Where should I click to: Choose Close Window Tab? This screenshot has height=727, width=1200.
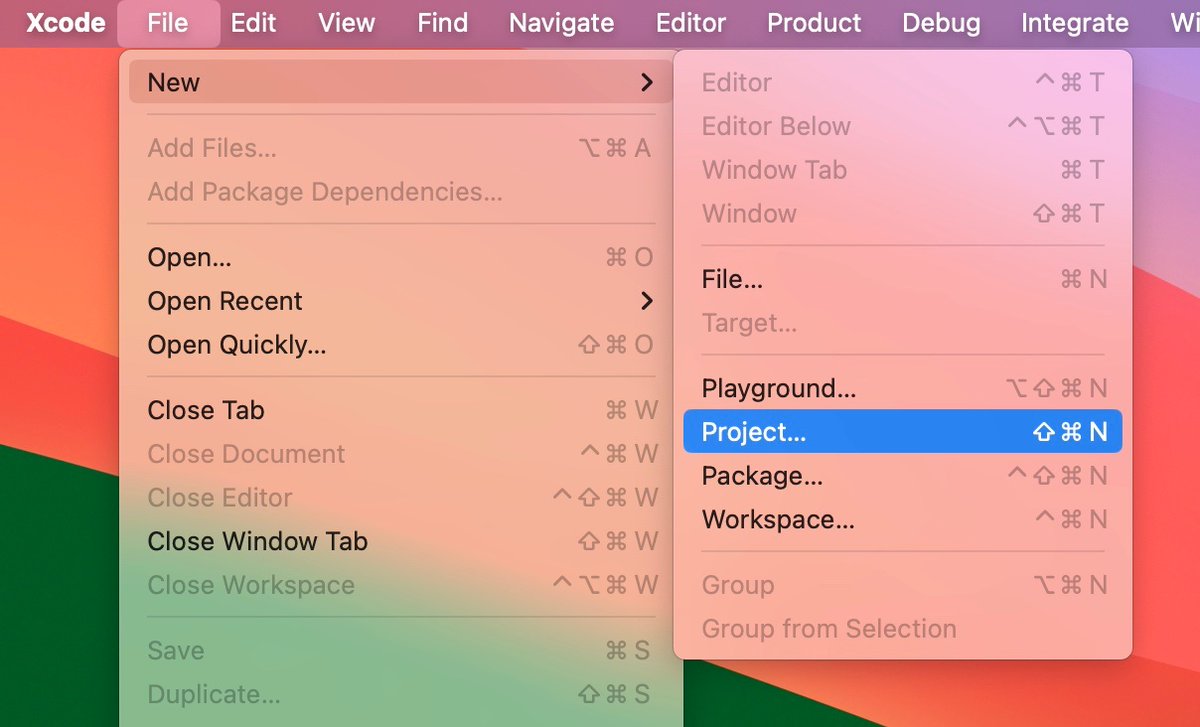pos(400,541)
